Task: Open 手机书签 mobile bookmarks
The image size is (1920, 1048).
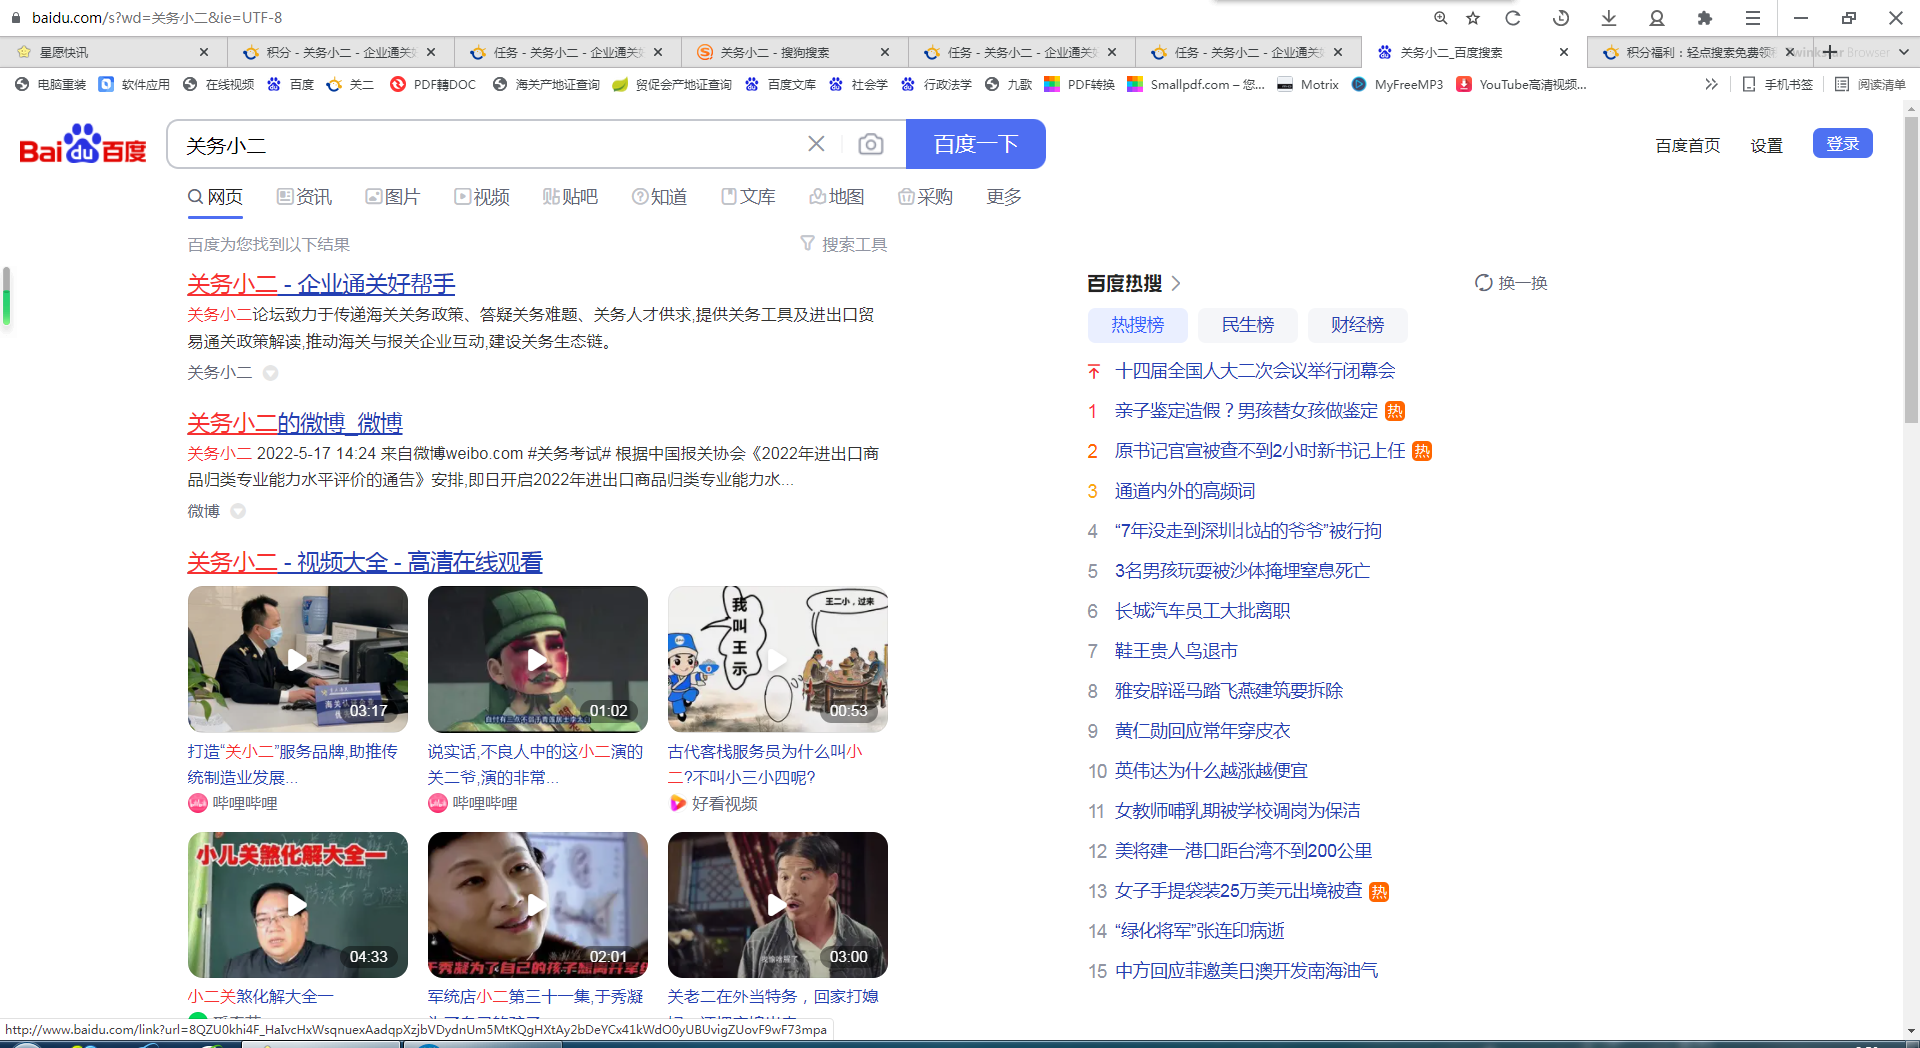Action: click(x=1778, y=84)
